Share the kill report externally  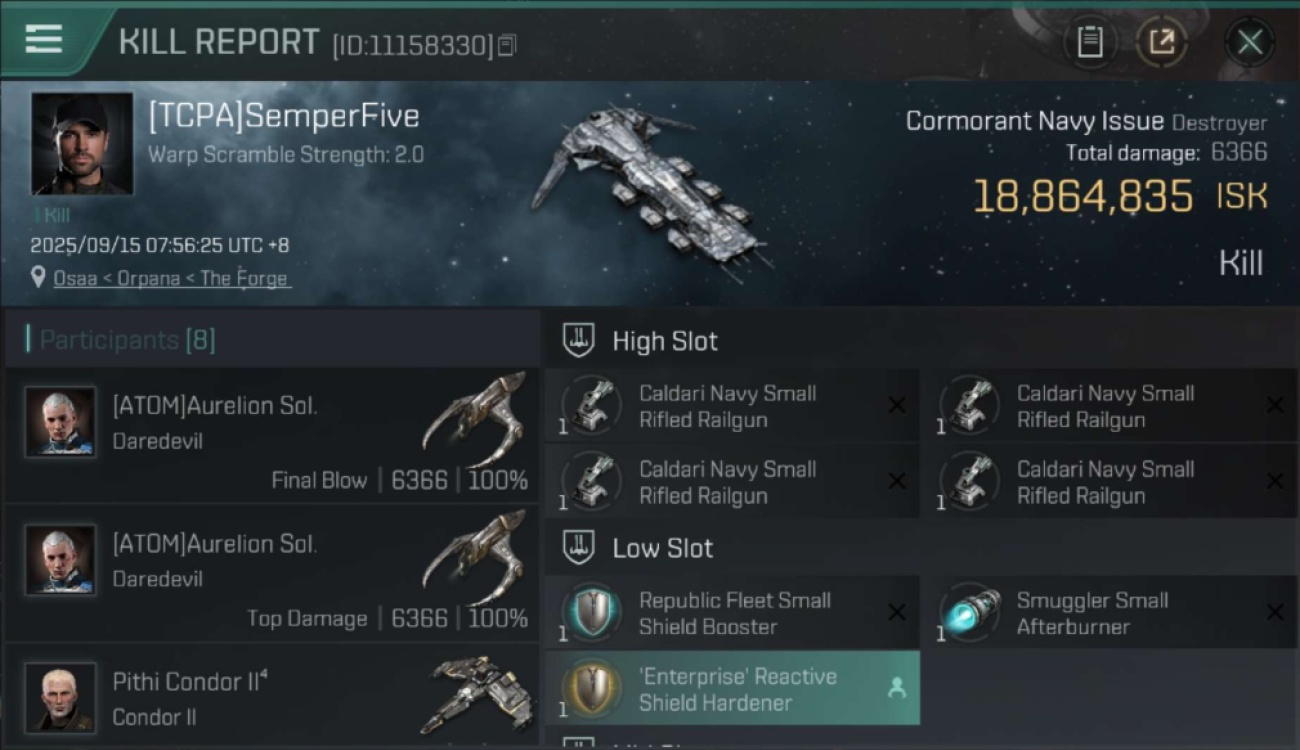click(1162, 42)
